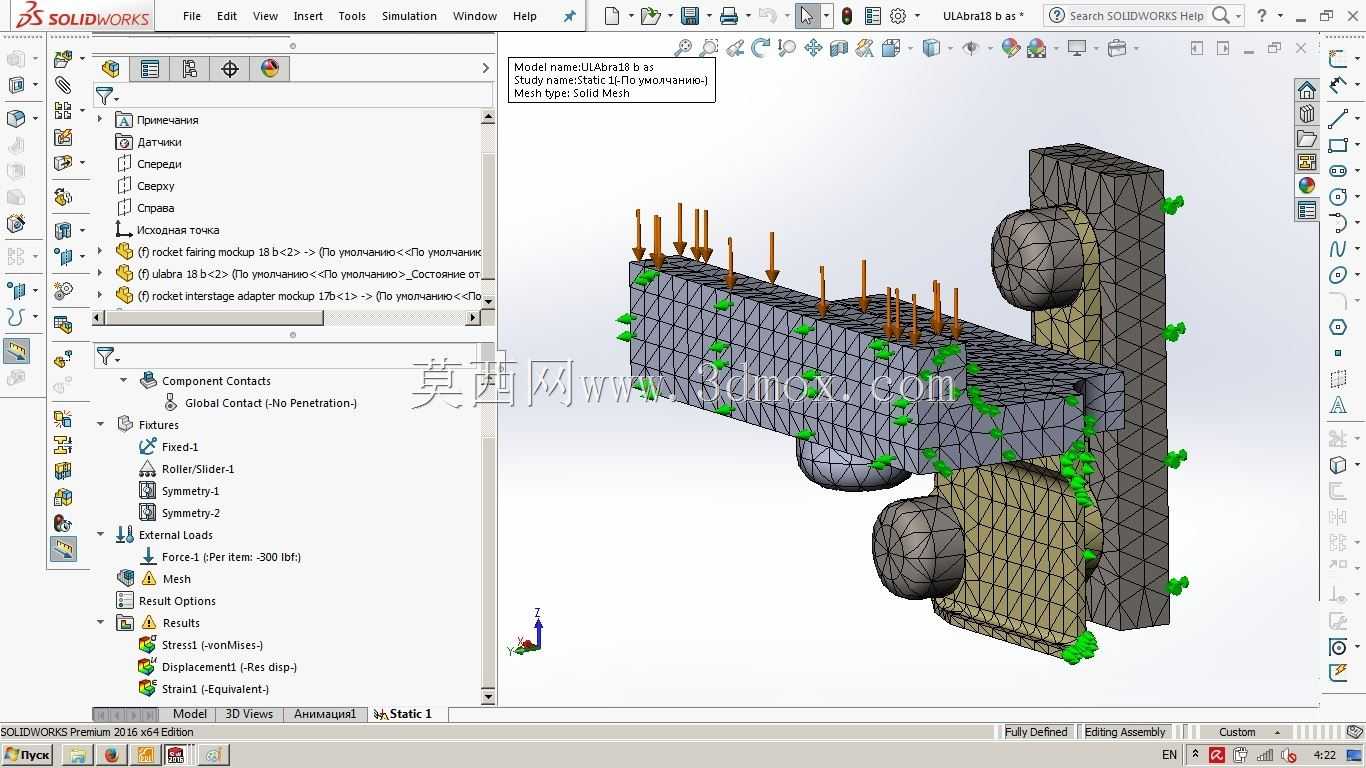This screenshot has width=1366, height=768.
Task: Expand rocket fairing mockup 18 b component
Action: 100,252
